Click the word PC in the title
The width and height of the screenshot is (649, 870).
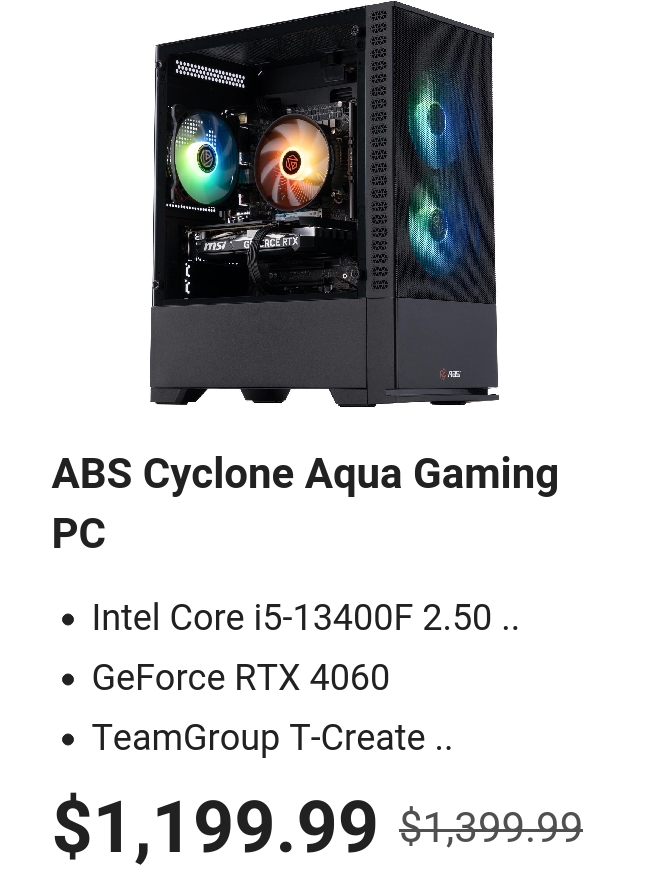coord(79,533)
